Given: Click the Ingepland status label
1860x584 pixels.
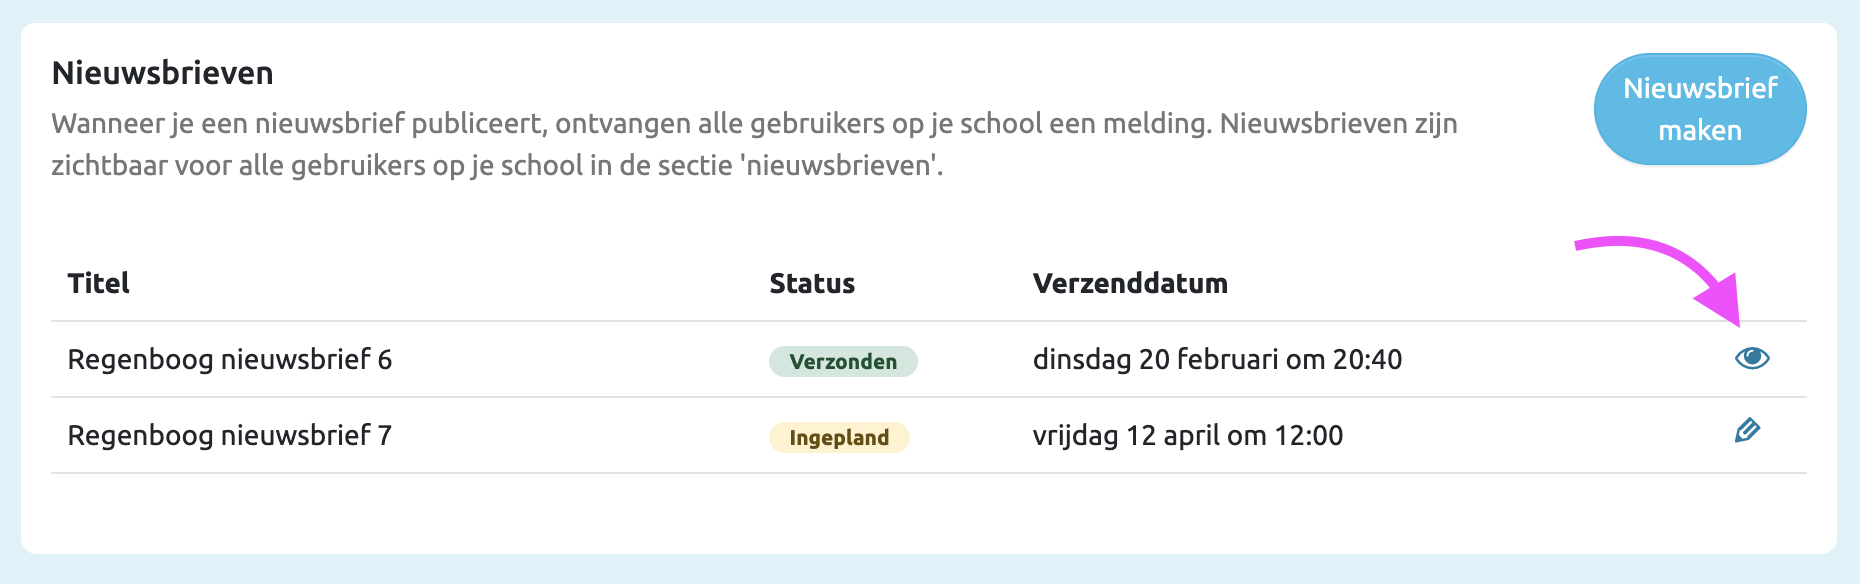Looking at the screenshot, I should (839, 437).
